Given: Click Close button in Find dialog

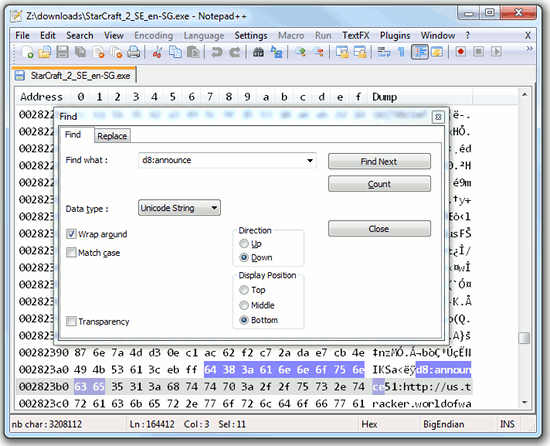Looking at the screenshot, I should click(379, 229).
